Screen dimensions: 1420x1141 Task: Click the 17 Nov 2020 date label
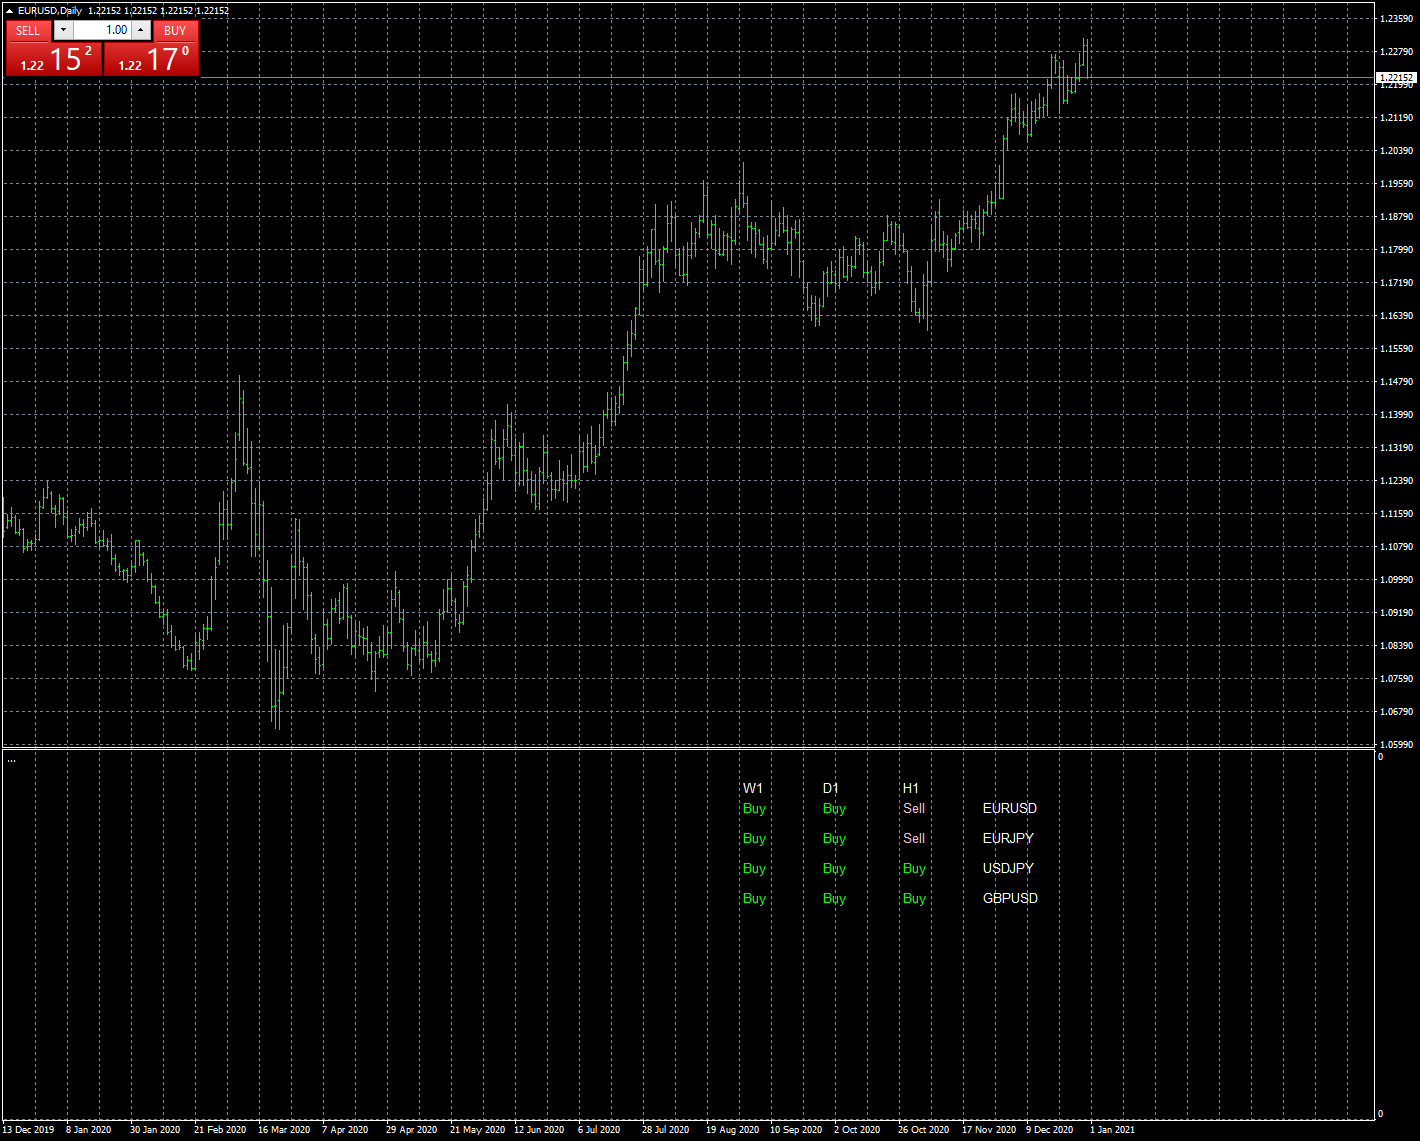(x=989, y=1130)
